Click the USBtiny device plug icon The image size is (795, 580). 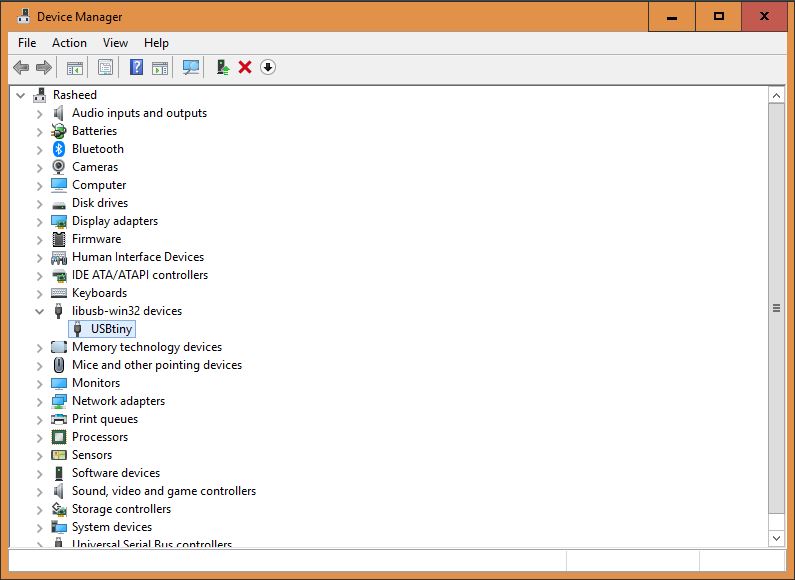(x=78, y=329)
